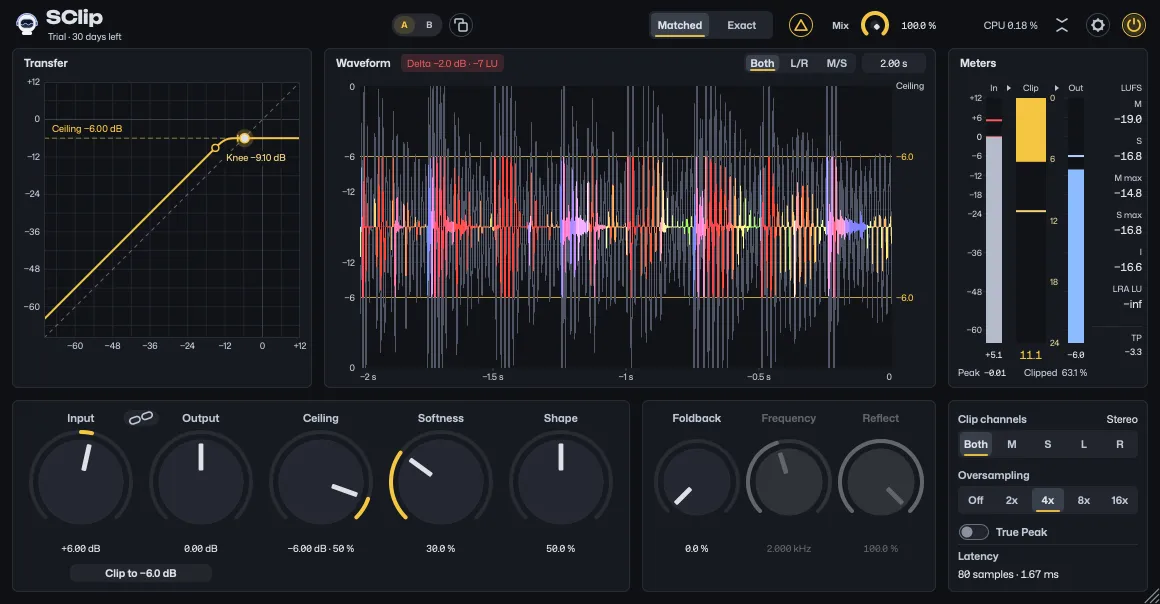This screenshot has width=1160, height=604.
Task: Open the 2.00 s waveform time range
Action: pos(893,64)
